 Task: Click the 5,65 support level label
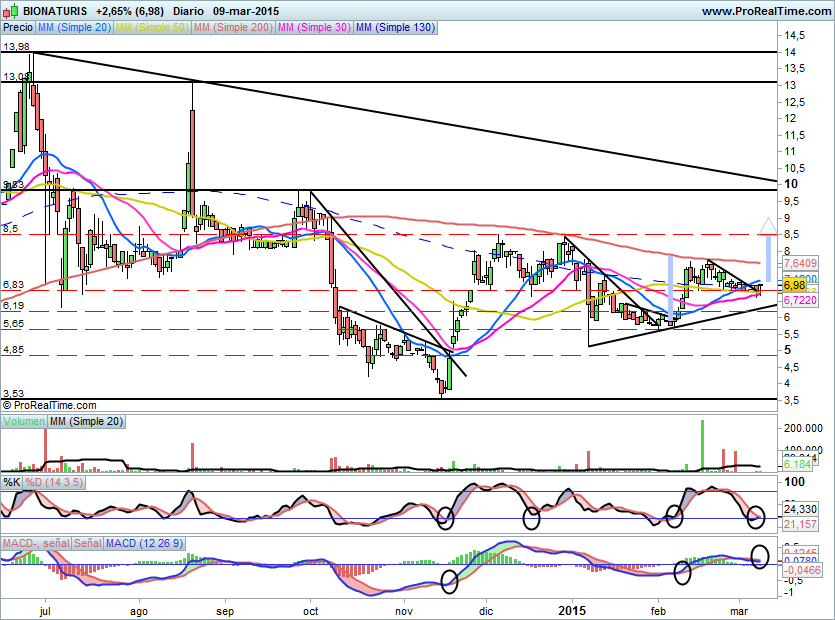[x=13, y=324]
